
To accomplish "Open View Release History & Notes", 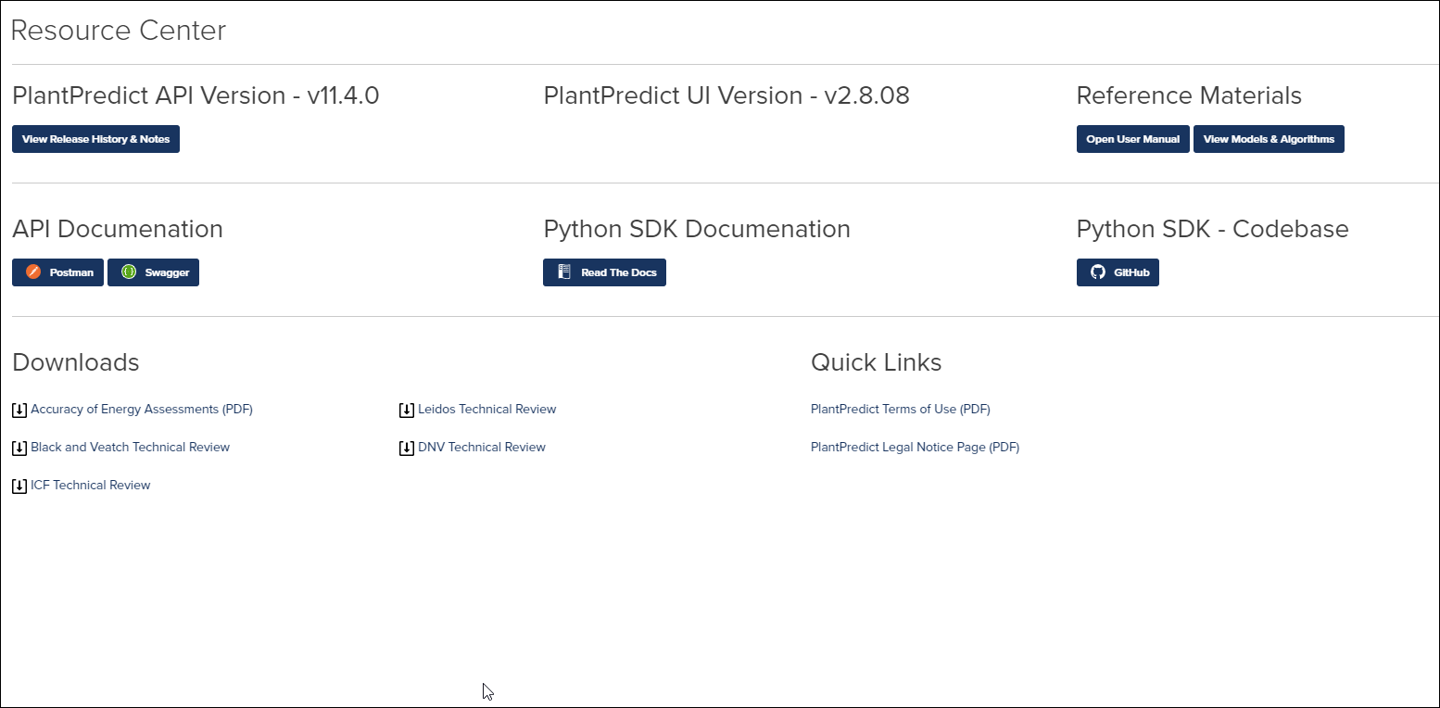I will pyautogui.click(x=96, y=139).
